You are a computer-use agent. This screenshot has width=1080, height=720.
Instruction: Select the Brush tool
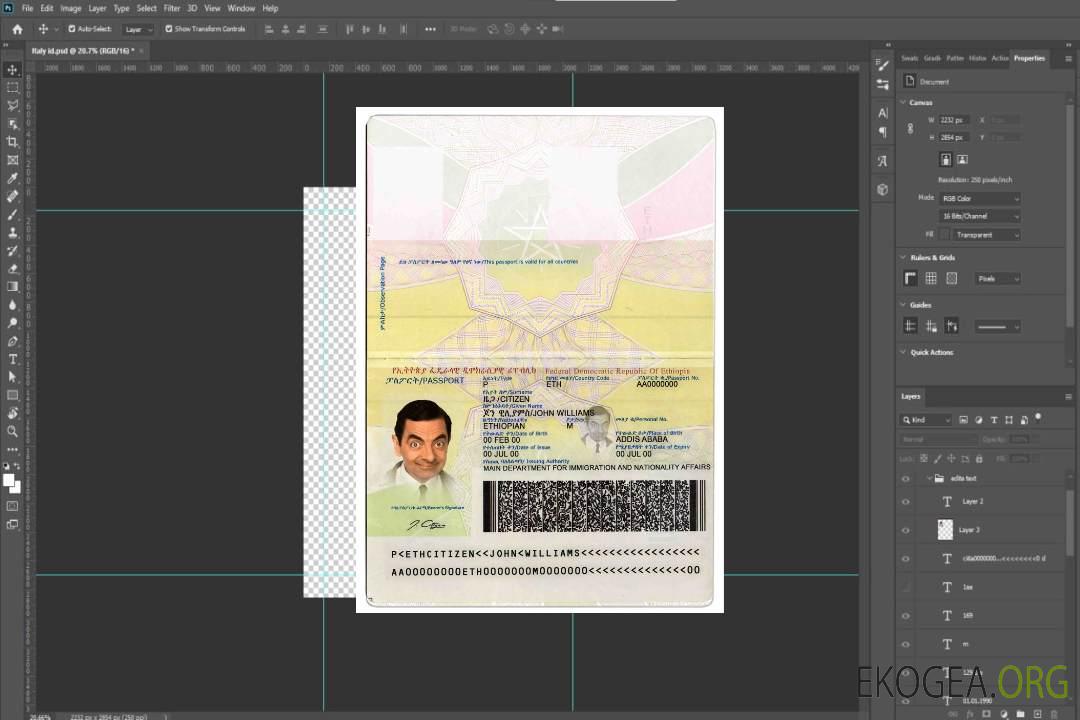click(x=12, y=214)
